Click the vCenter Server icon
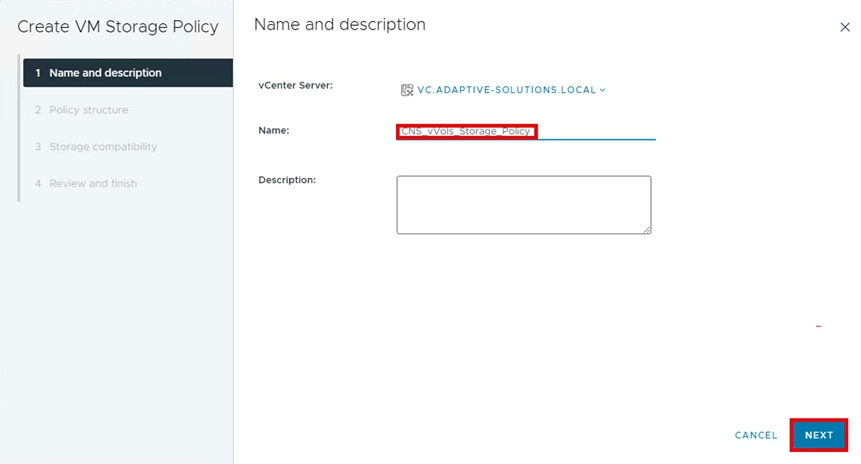This screenshot has width=861, height=464. click(x=407, y=90)
